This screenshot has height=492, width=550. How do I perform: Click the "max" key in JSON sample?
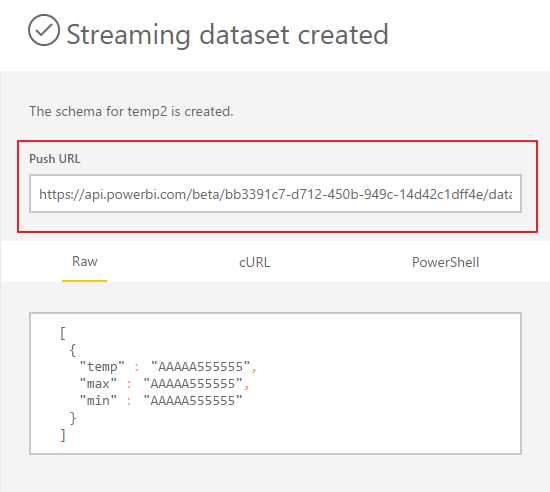tap(98, 384)
